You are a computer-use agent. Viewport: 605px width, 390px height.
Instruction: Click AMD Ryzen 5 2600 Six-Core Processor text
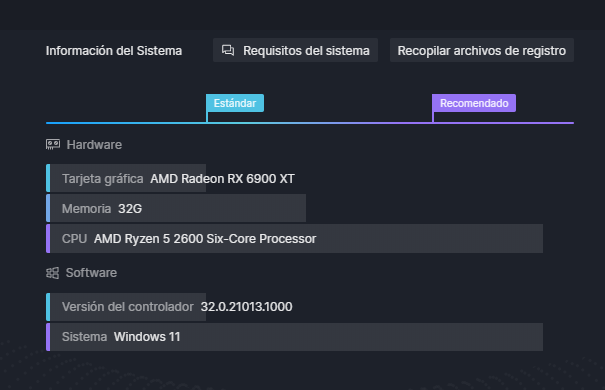pyautogui.click(x=205, y=239)
